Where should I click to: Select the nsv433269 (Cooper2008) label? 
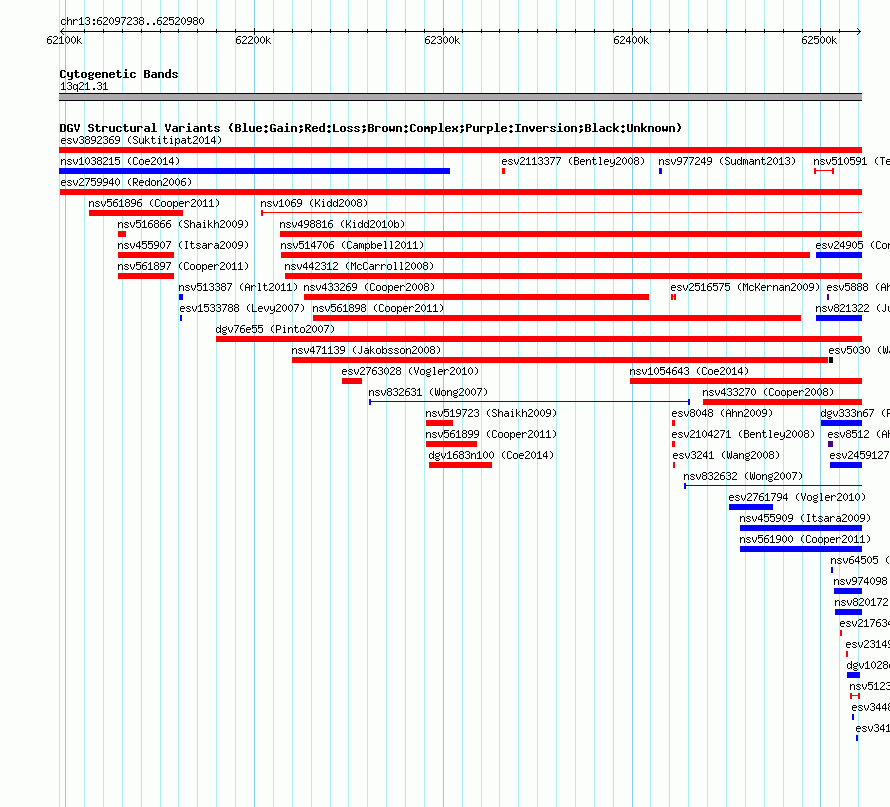tap(369, 287)
